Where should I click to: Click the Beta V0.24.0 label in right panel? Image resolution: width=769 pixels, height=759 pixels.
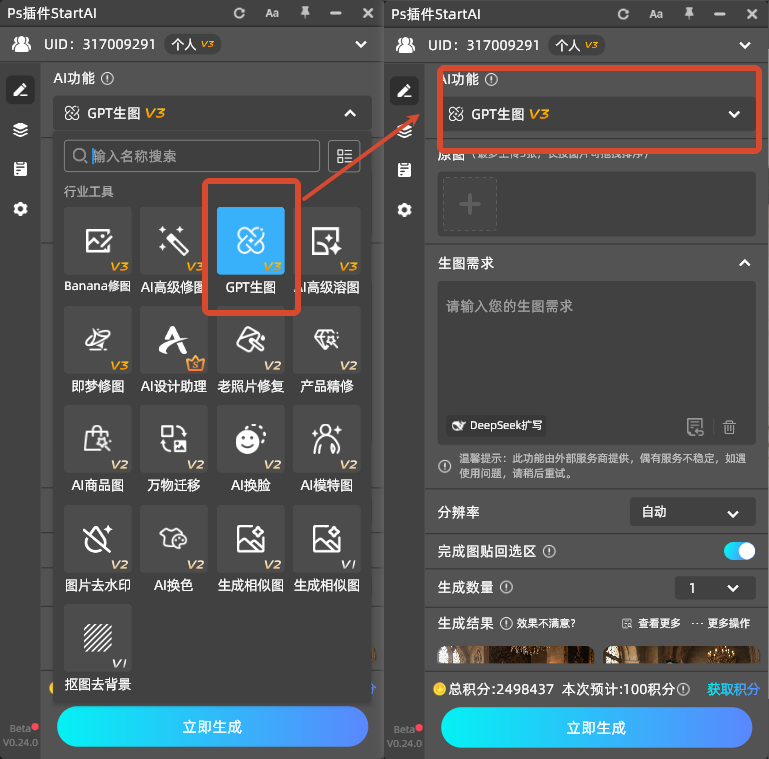(405, 736)
